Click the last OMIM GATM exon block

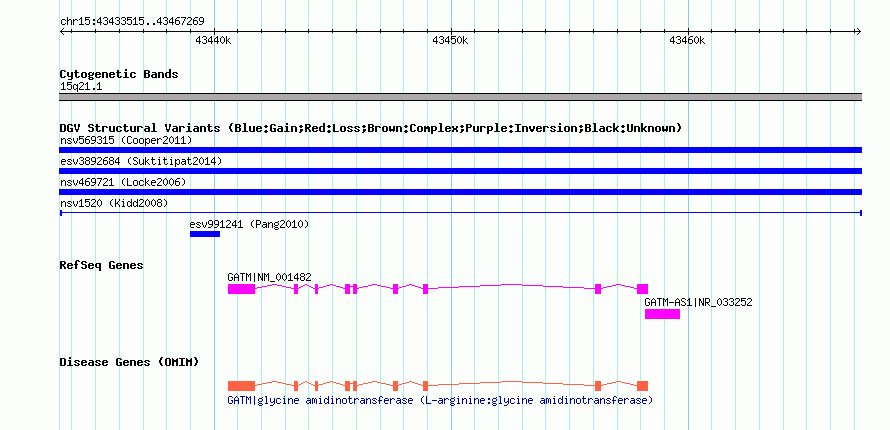(x=643, y=386)
